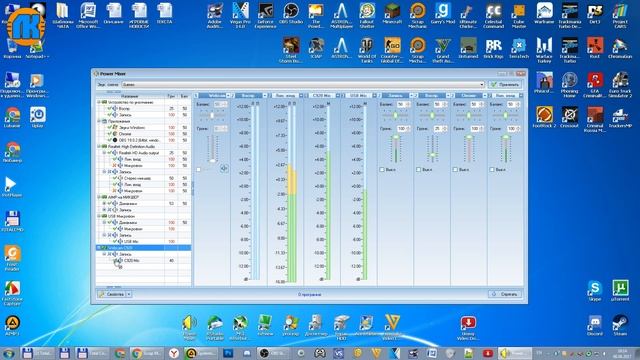
Task: Click the Применить button
Action: pos(505,84)
